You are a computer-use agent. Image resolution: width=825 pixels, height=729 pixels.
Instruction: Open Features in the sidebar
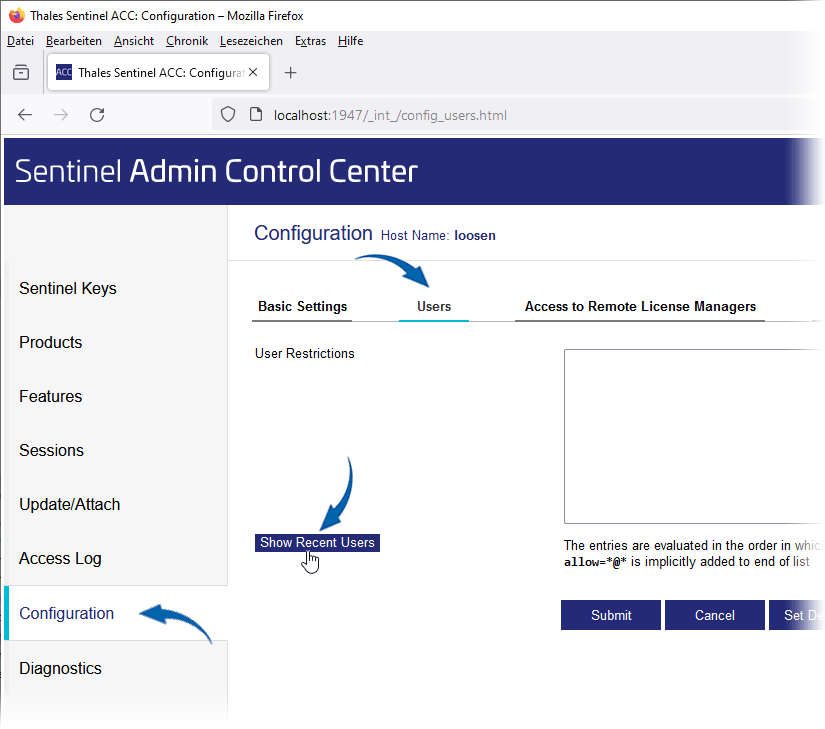point(51,396)
